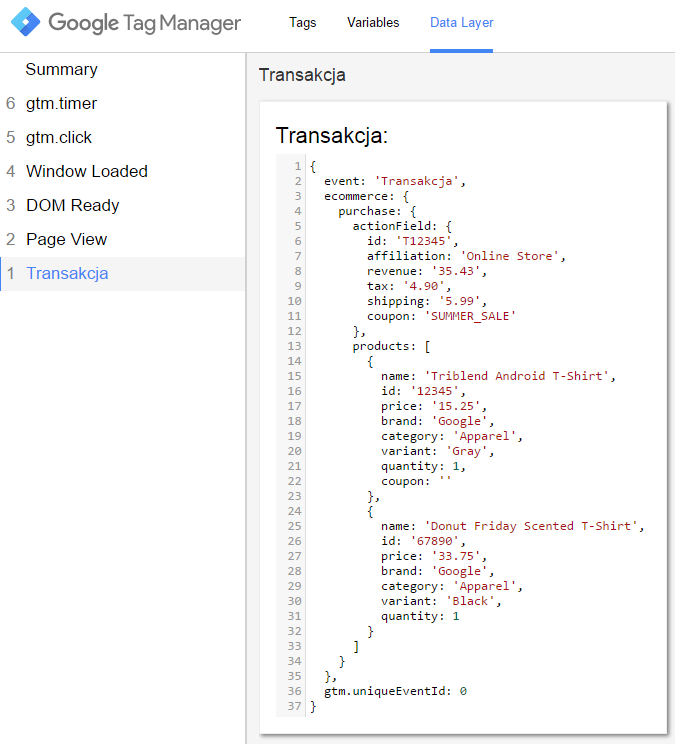Switch to the Tags tab
The width and height of the screenshot is (675, 744).
303,23
